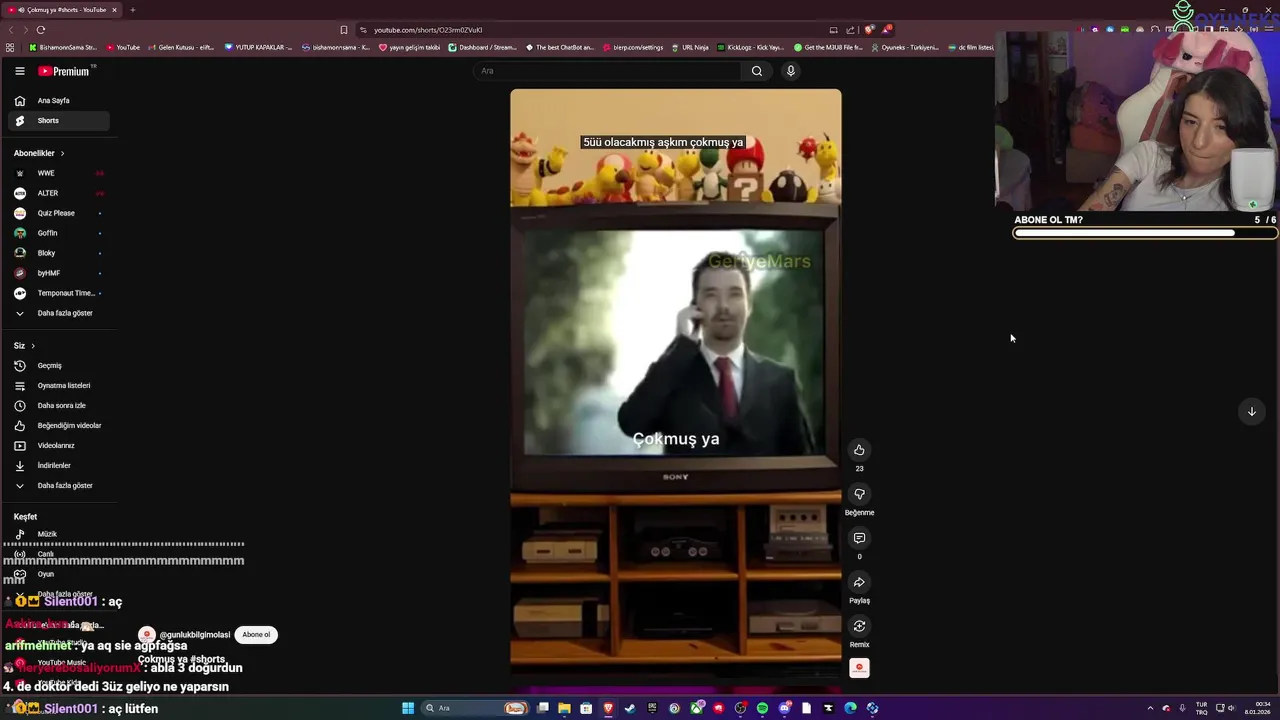Viewport: 1280px width, 720px height.
Task: Subscribe with the Abone ol button
Action: pos(256,634)
